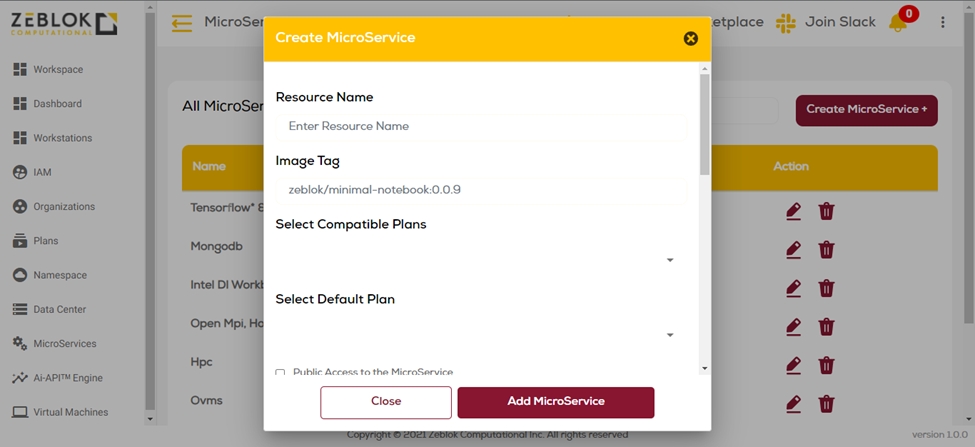This screenshot has height=447, width=975.
Task: Delete the Hpc microservice with trash icon
Action: click(826, 364)
